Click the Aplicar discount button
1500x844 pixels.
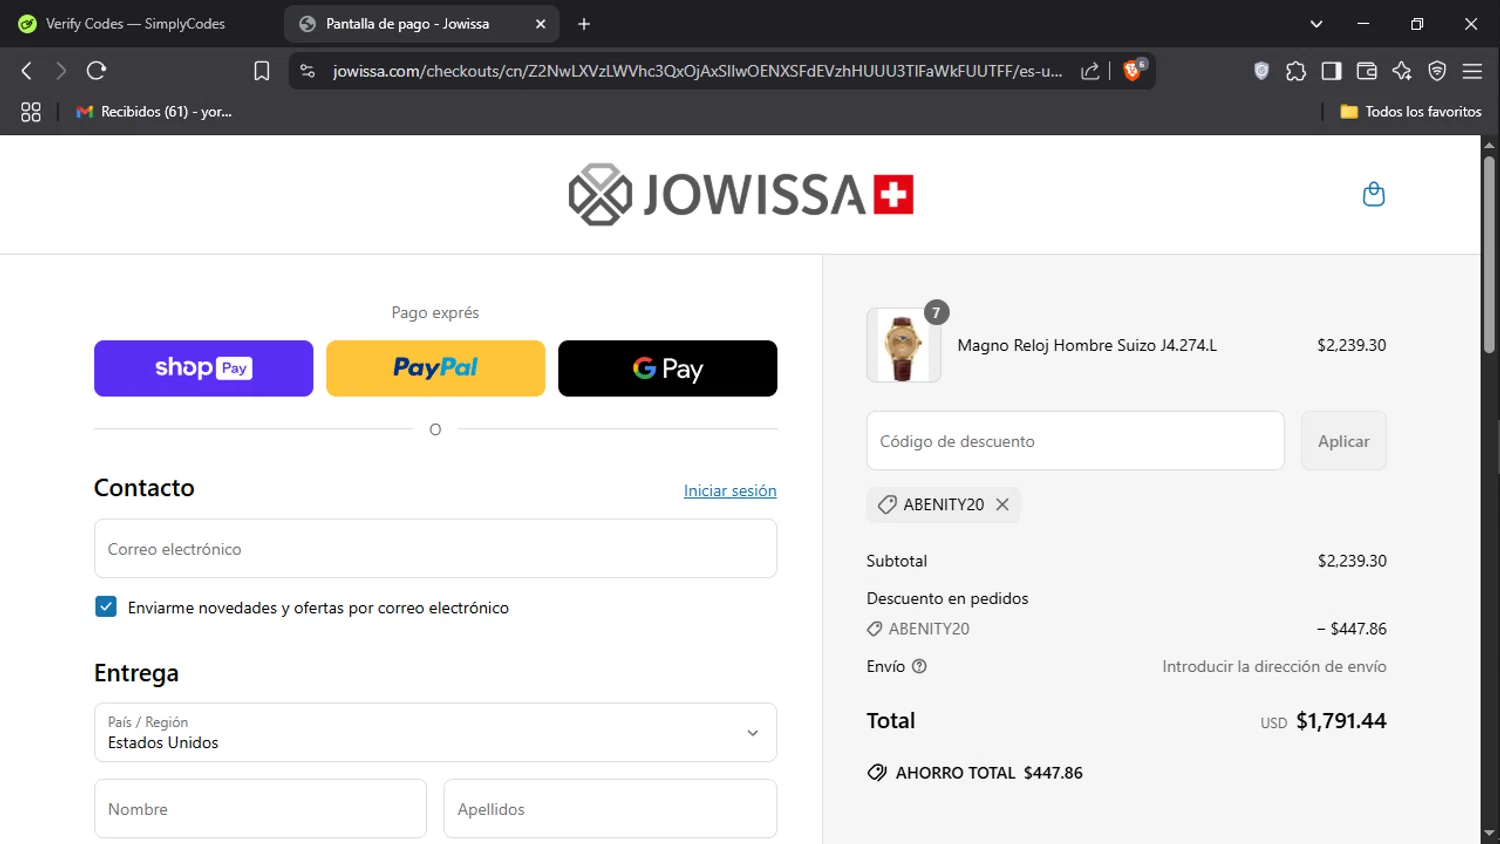pos(1343,441)
